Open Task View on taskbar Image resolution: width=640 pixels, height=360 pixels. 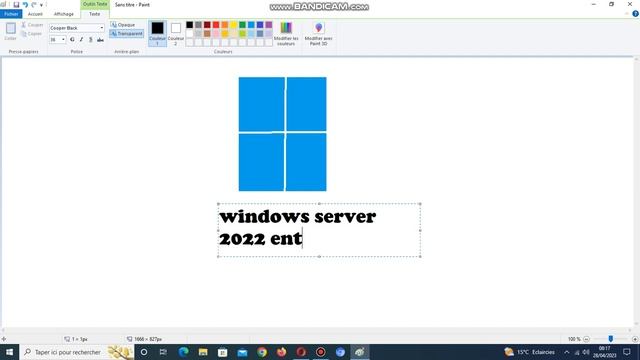tap(163, 352)
